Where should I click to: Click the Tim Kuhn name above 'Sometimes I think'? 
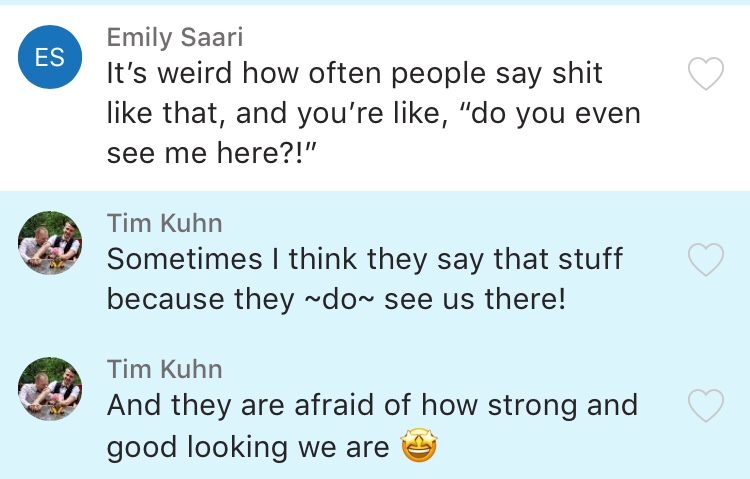pyautogui.click(x=164, y=223)
